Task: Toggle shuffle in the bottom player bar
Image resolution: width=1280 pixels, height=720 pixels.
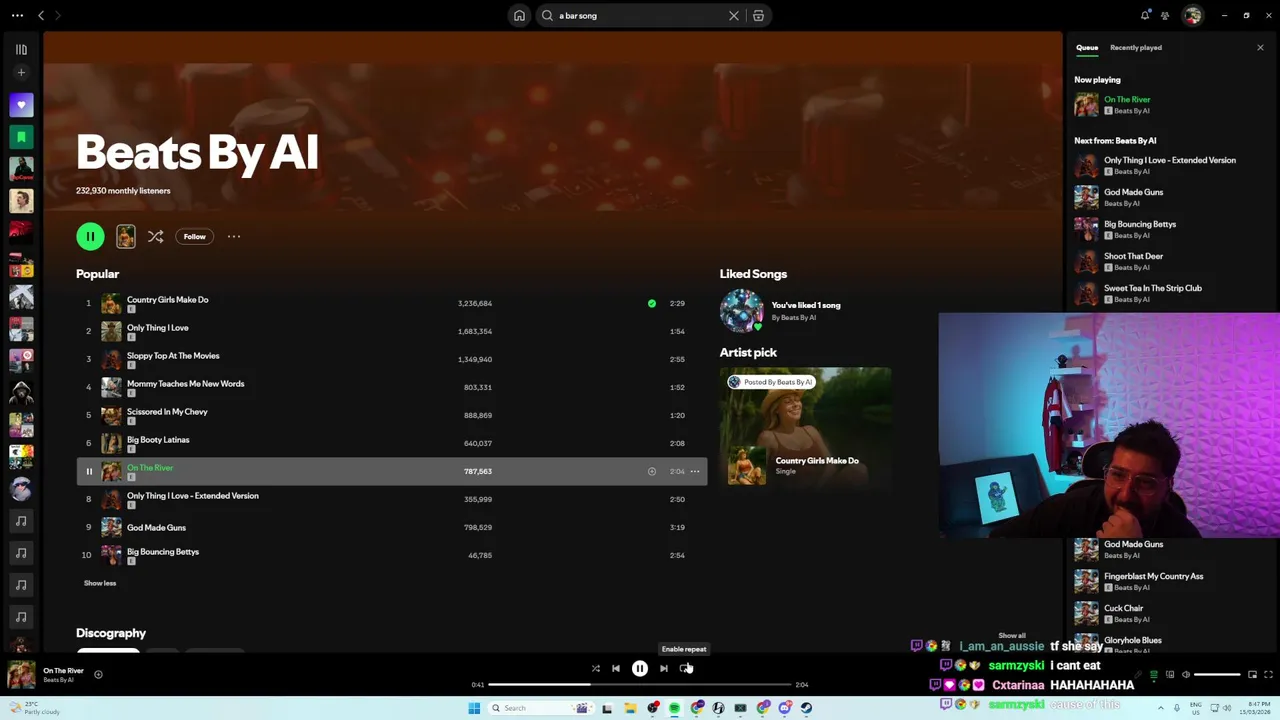Action: click(595, 668)
